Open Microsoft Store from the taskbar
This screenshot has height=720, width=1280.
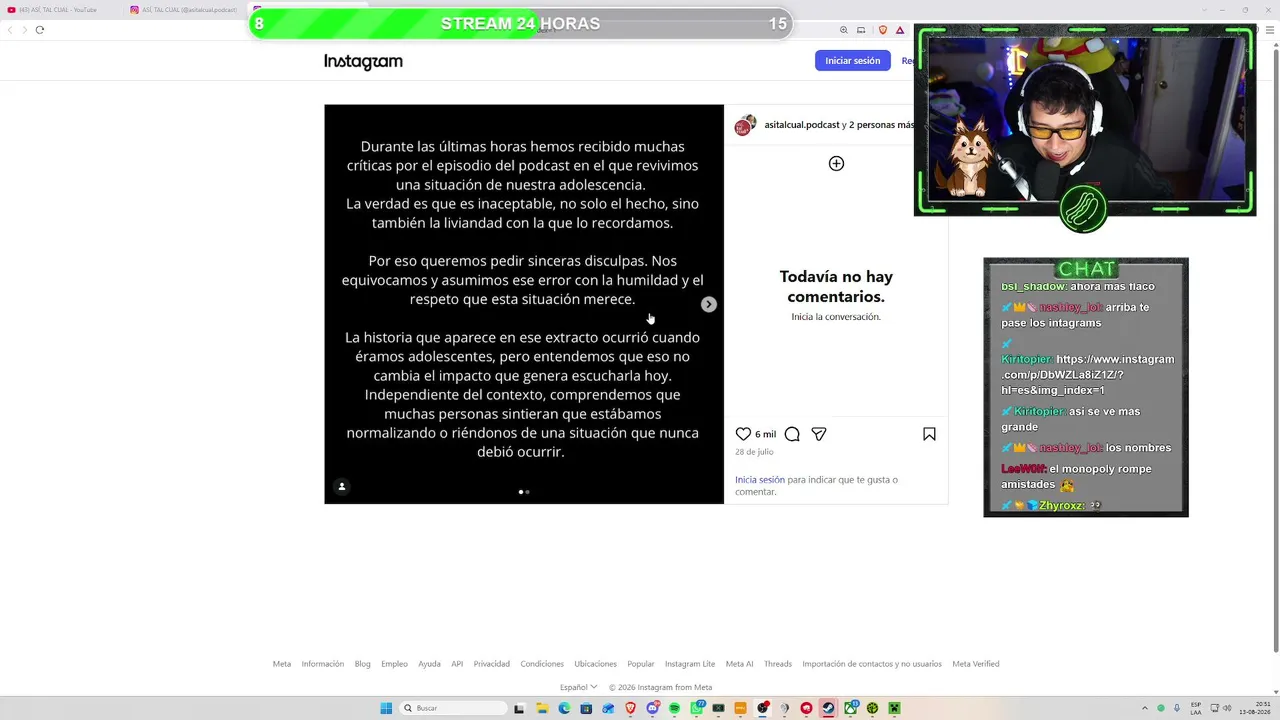pos(586,708)
